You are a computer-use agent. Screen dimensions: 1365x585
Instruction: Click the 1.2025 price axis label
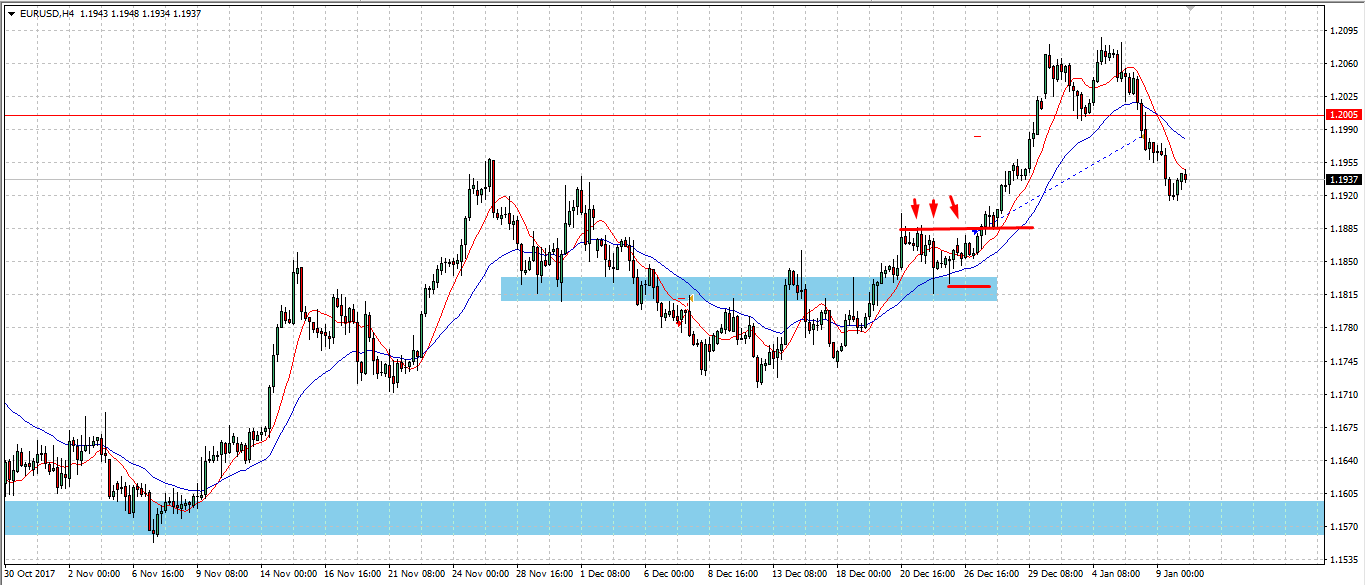pyautogui.click(x=1342, y=97)
